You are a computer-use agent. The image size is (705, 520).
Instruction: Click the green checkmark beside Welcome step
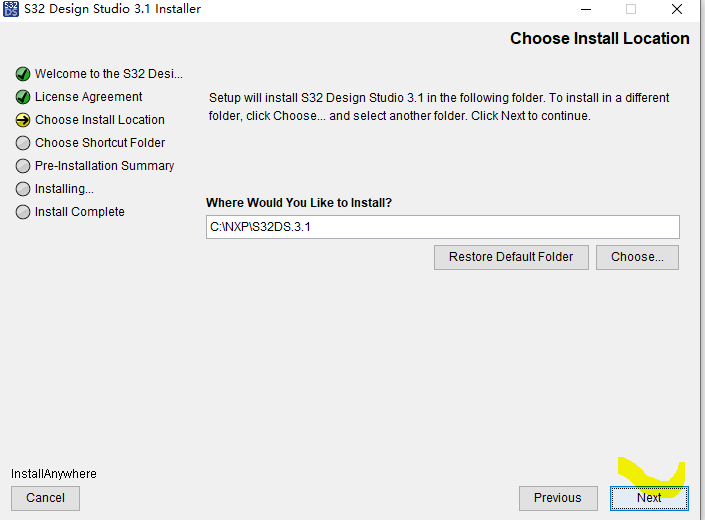pos(23,74)
